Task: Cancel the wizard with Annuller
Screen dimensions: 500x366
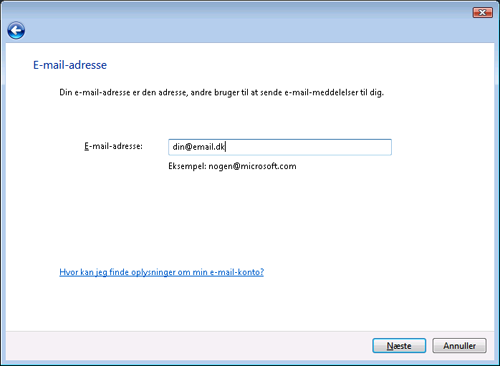Action: click(x=459, y=346)
